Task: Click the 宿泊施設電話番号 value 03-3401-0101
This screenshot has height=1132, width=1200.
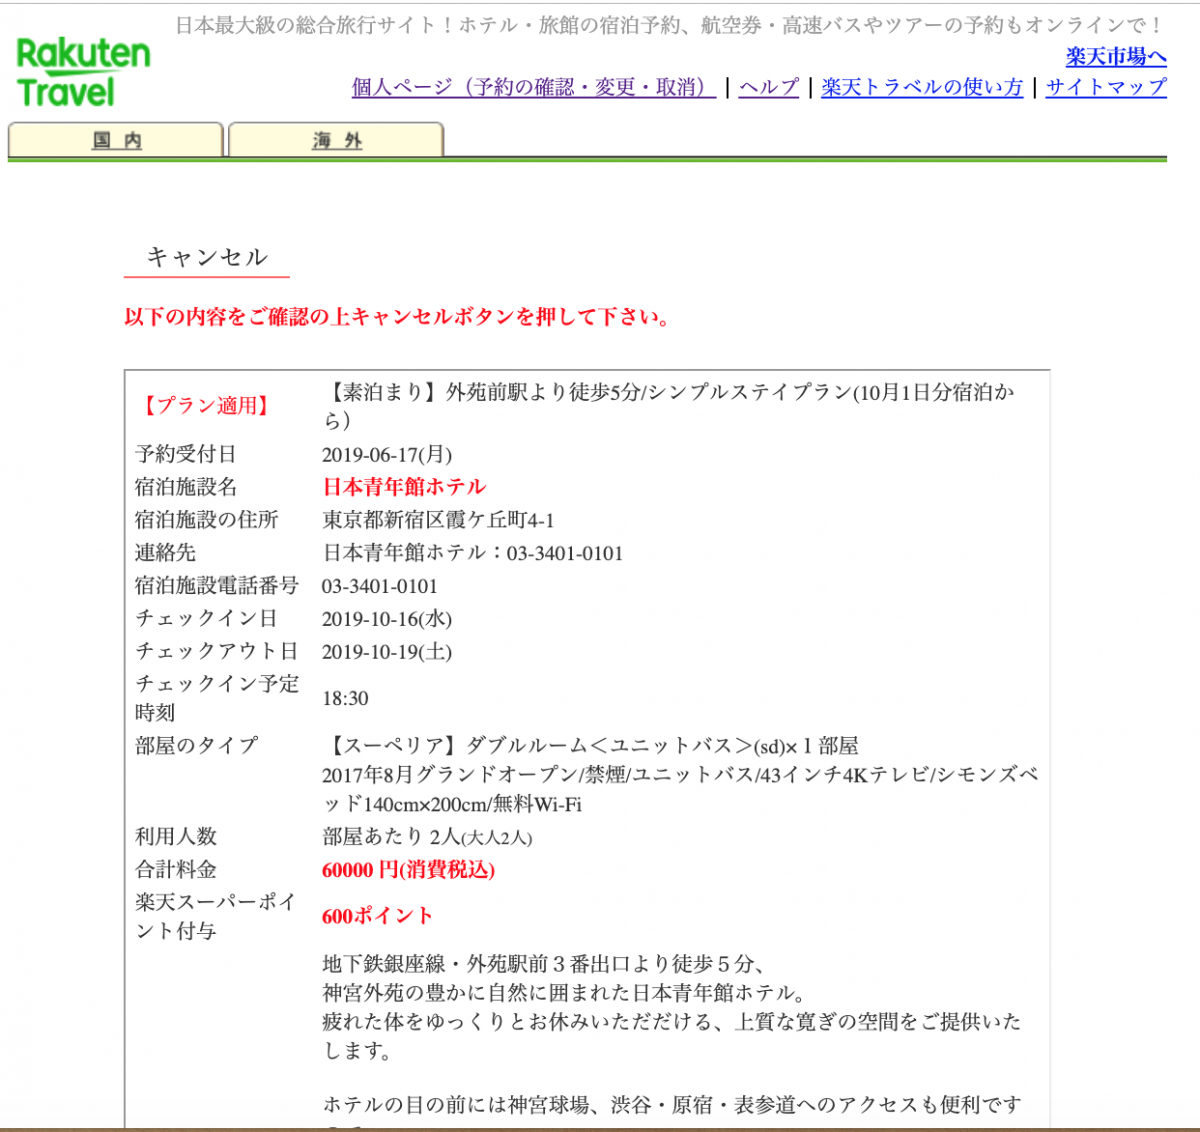Action: tap(380, 586)
